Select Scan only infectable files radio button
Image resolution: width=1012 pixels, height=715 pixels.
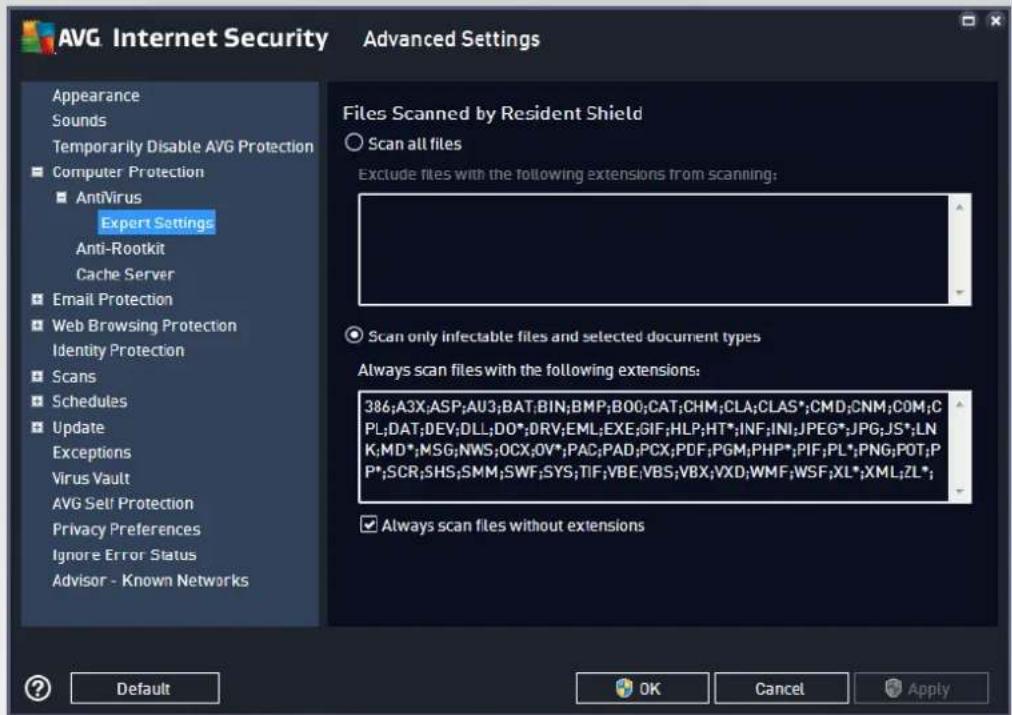(354, 335)
